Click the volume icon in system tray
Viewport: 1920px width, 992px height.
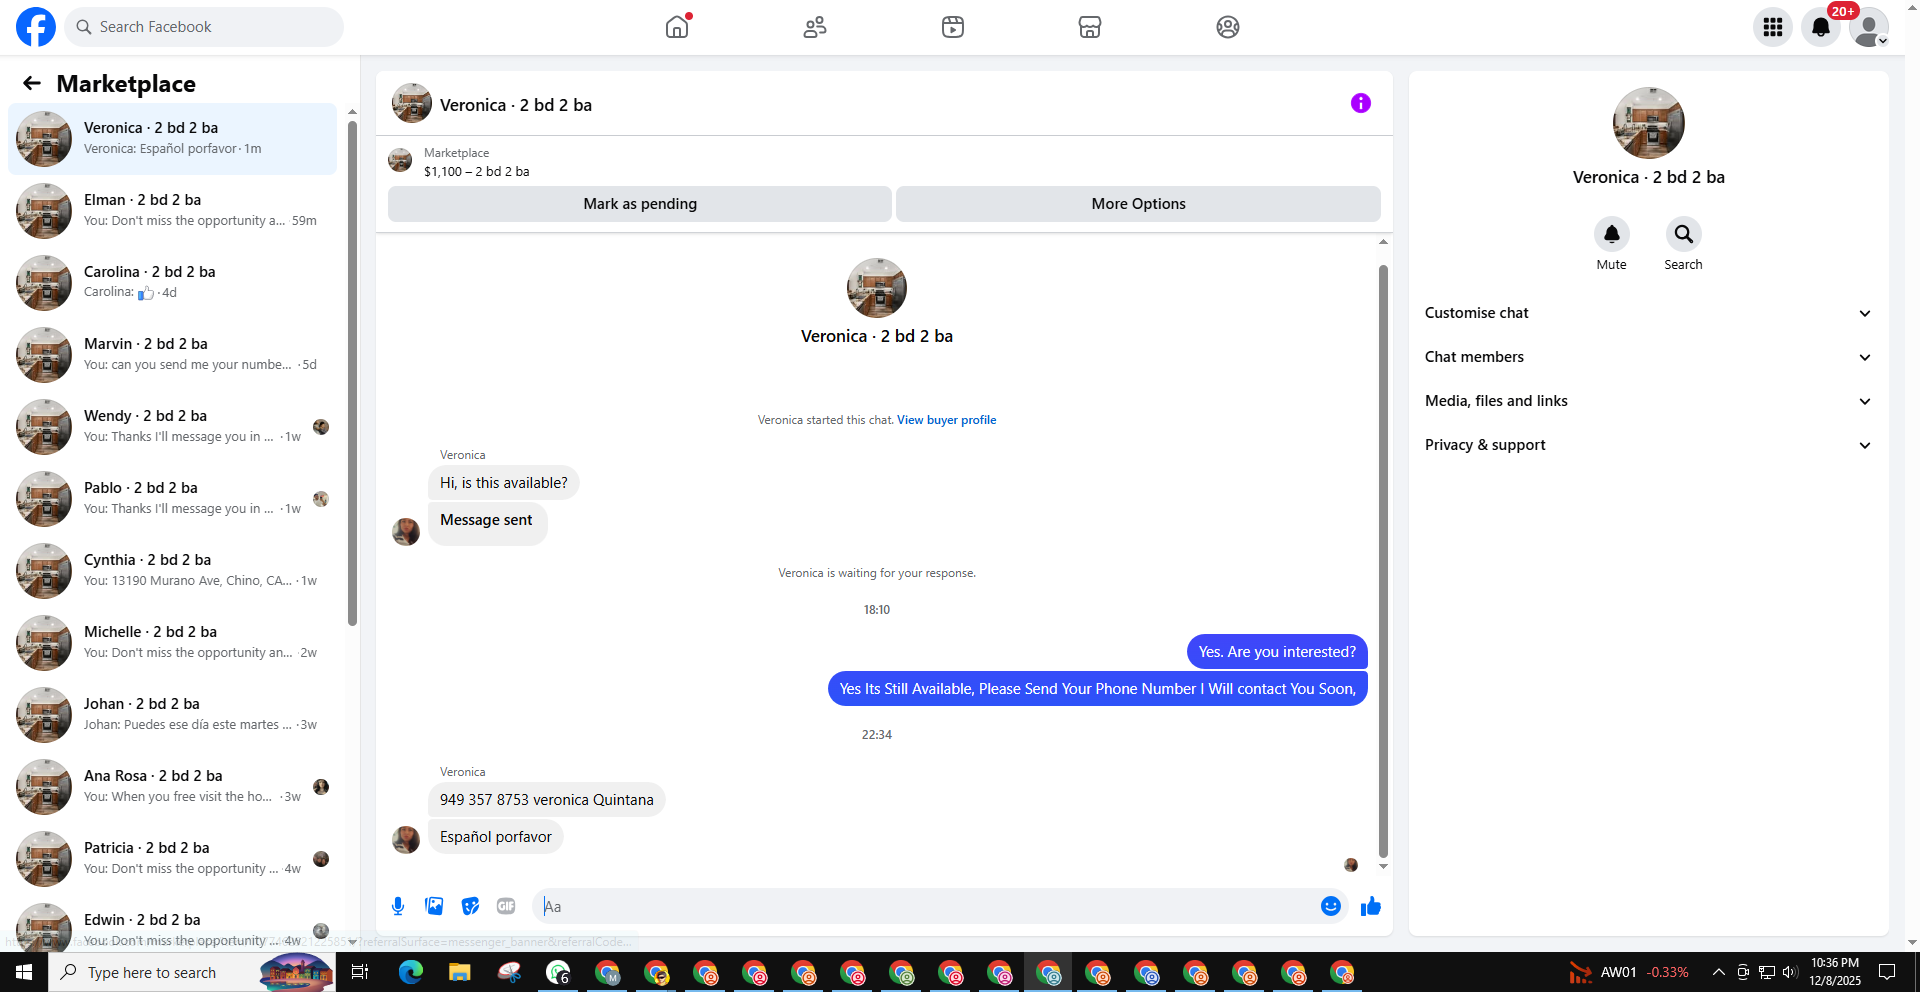(1790, 972)
